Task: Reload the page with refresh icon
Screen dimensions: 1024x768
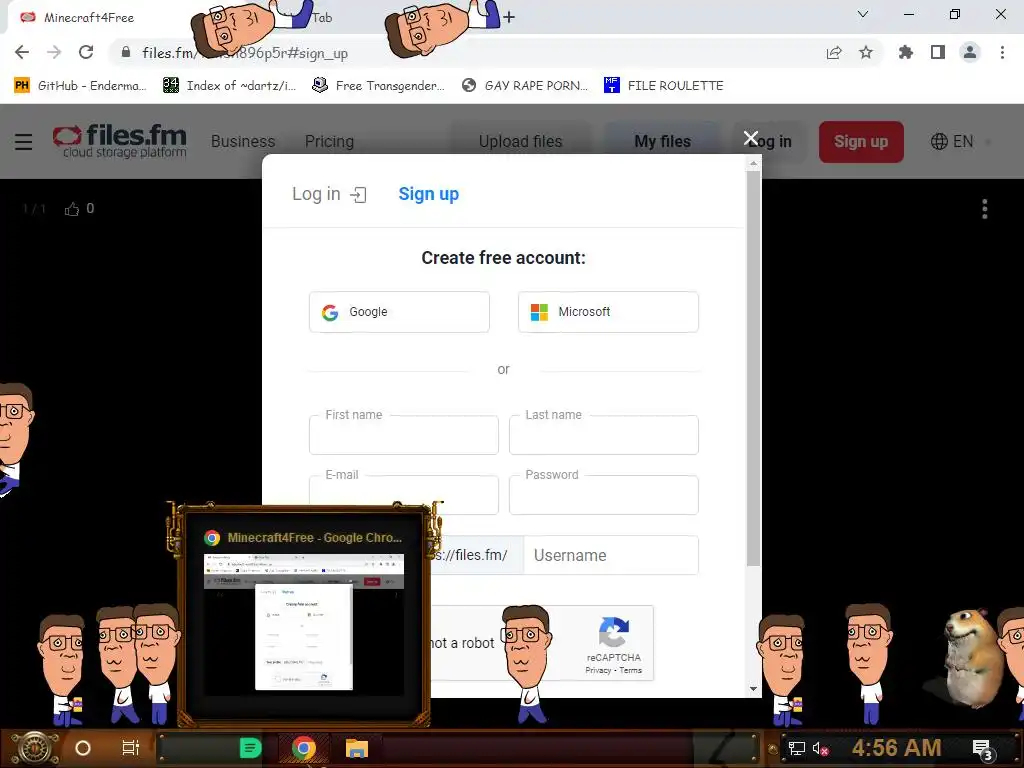Action: tap(86, 52)
